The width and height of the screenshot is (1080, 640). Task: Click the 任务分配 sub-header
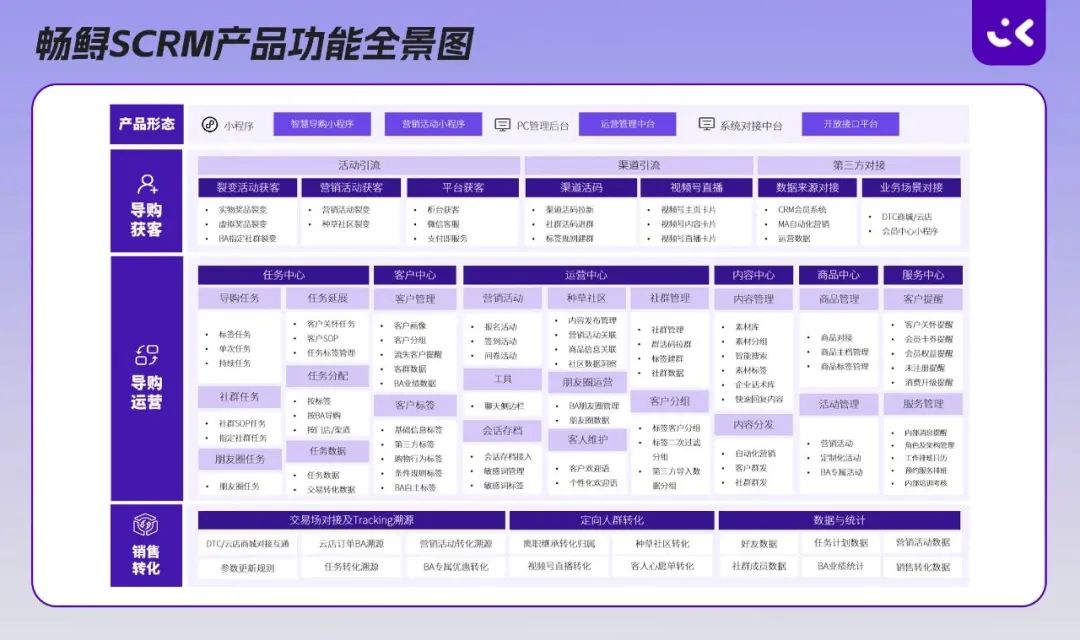[328, 376]
